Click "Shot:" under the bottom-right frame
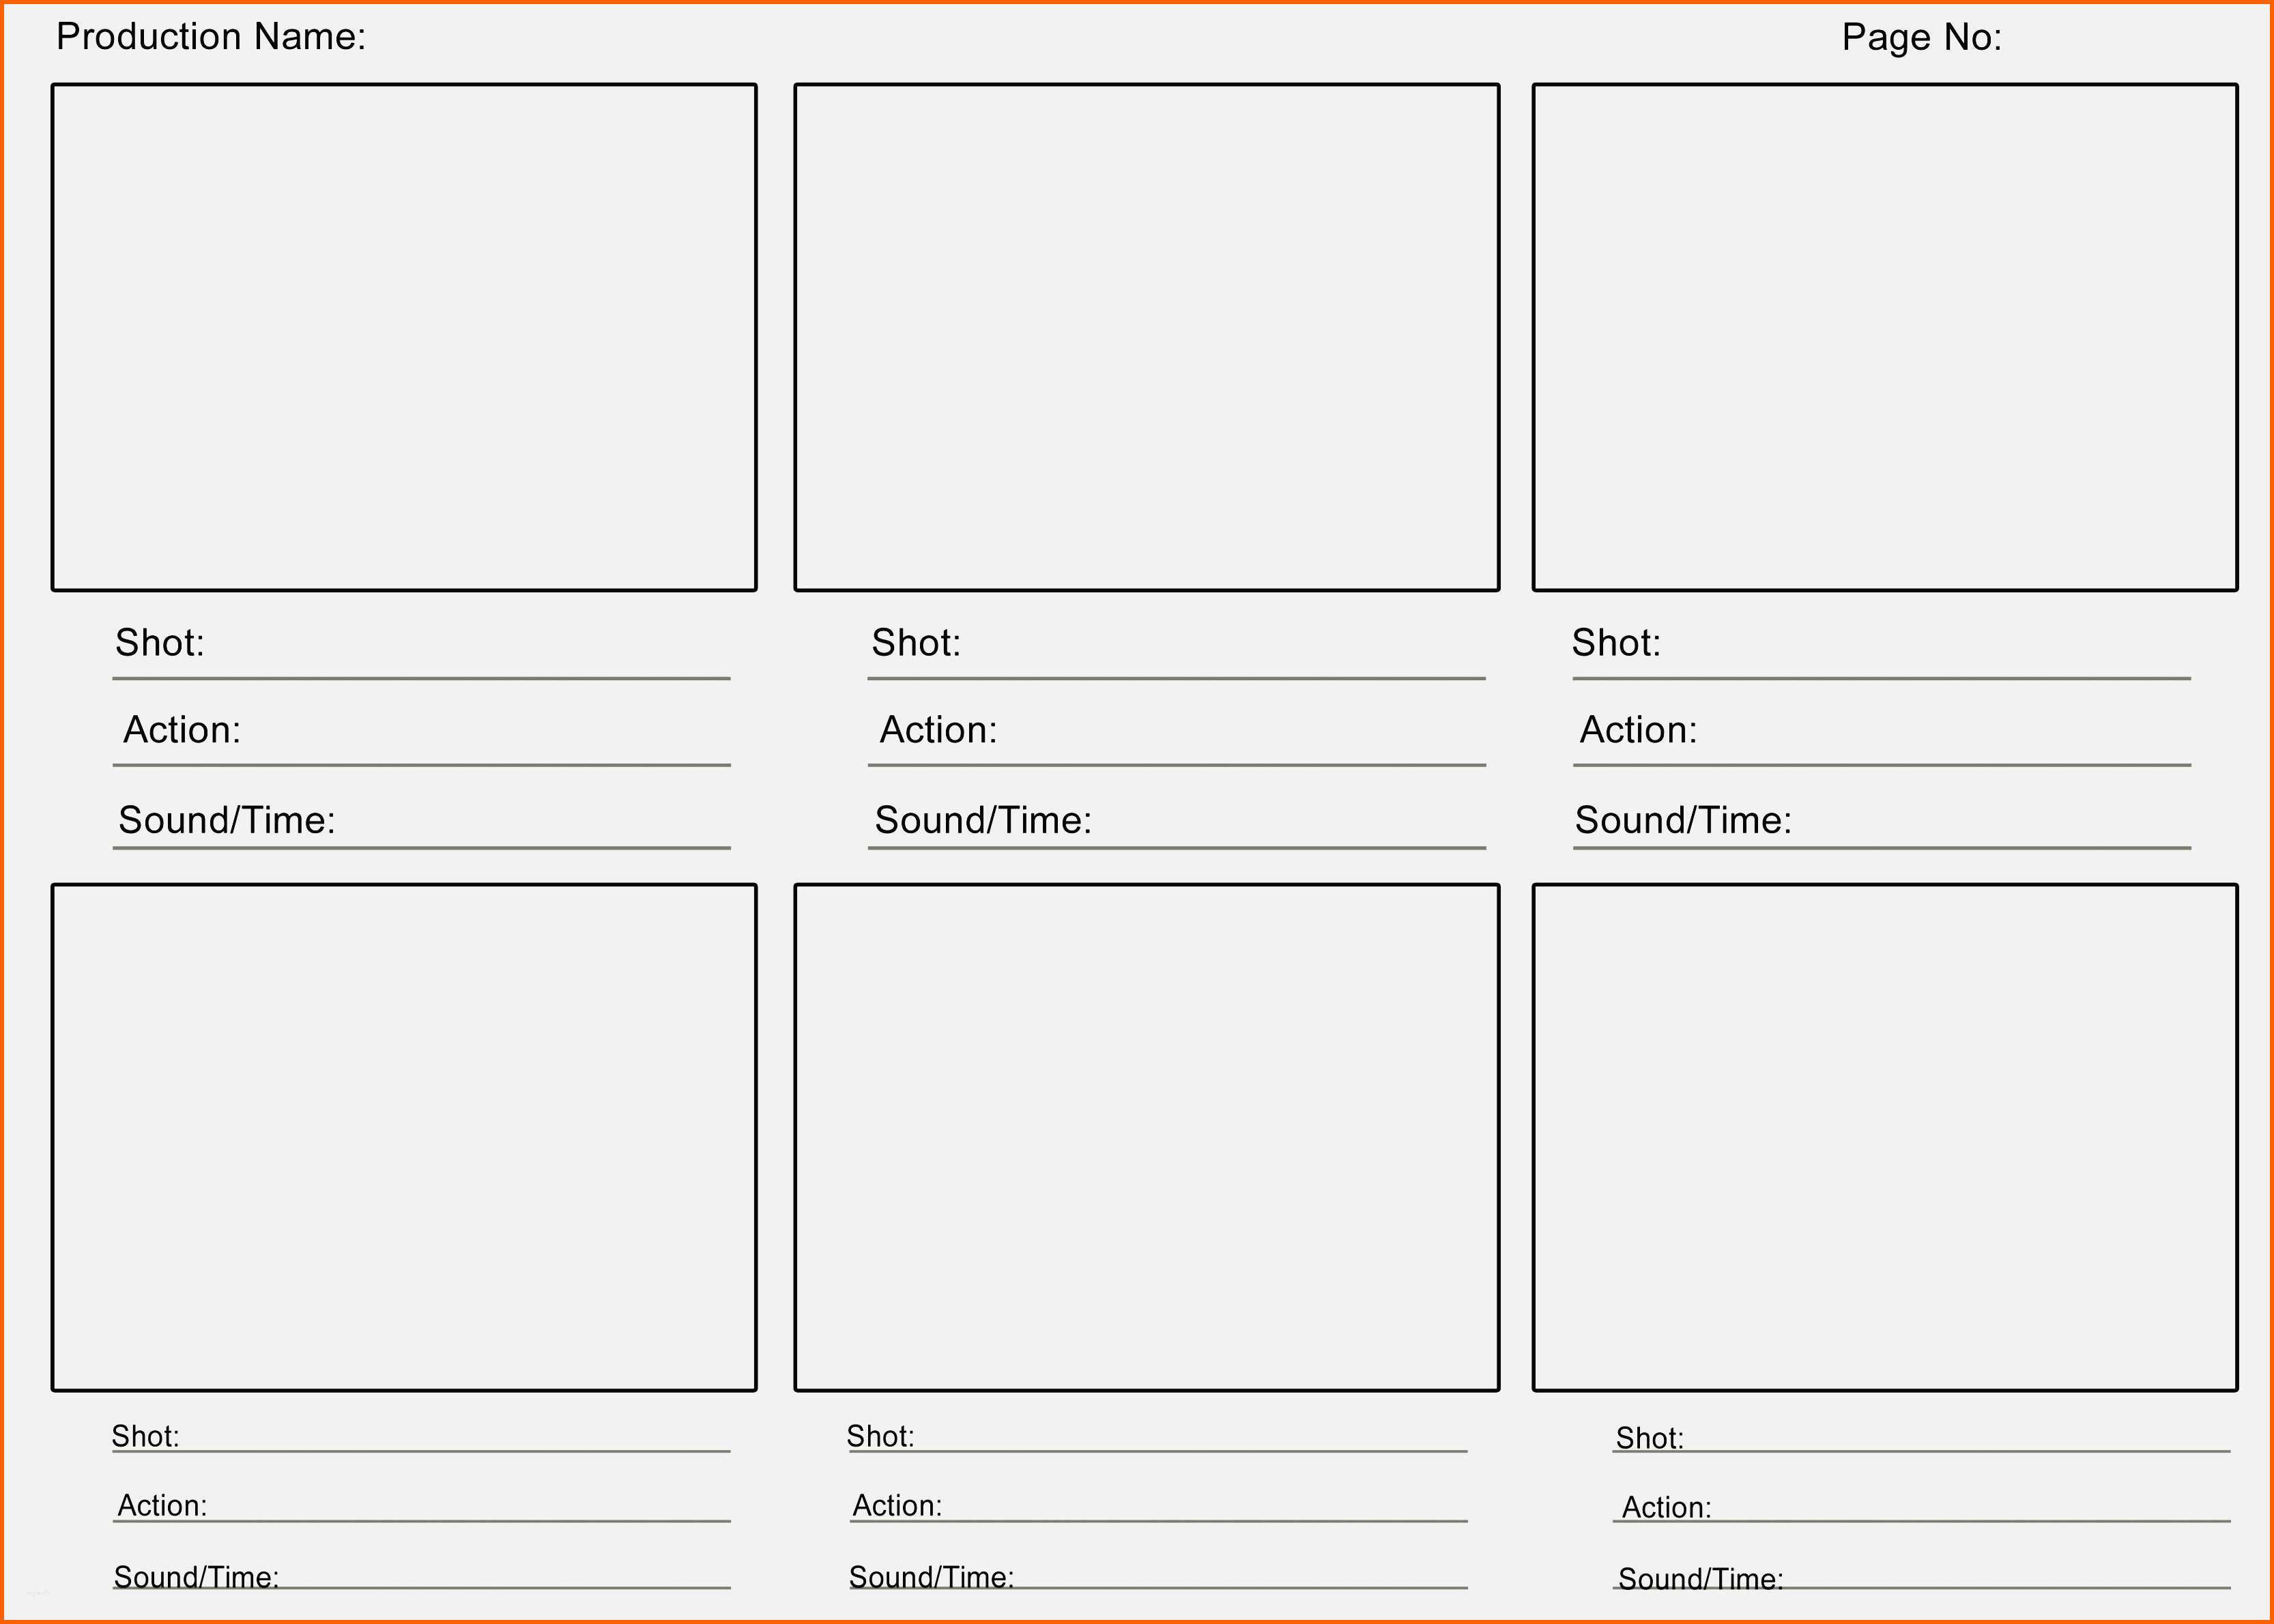The height and width of the screenshot is (1624, 2274). (1650, 1439)
